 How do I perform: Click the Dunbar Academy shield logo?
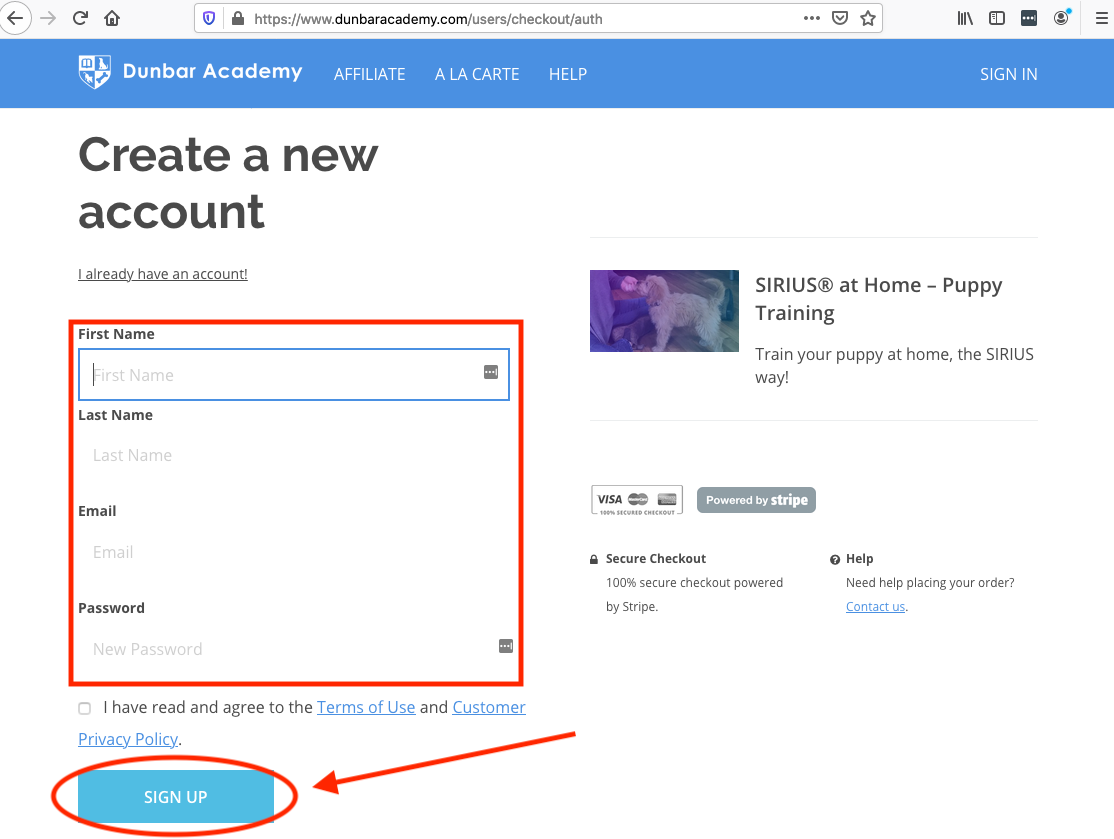click(x=94, y=72)
